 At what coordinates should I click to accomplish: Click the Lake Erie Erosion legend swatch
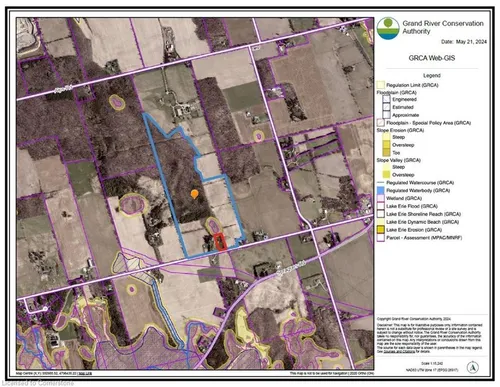pos(381,230)
